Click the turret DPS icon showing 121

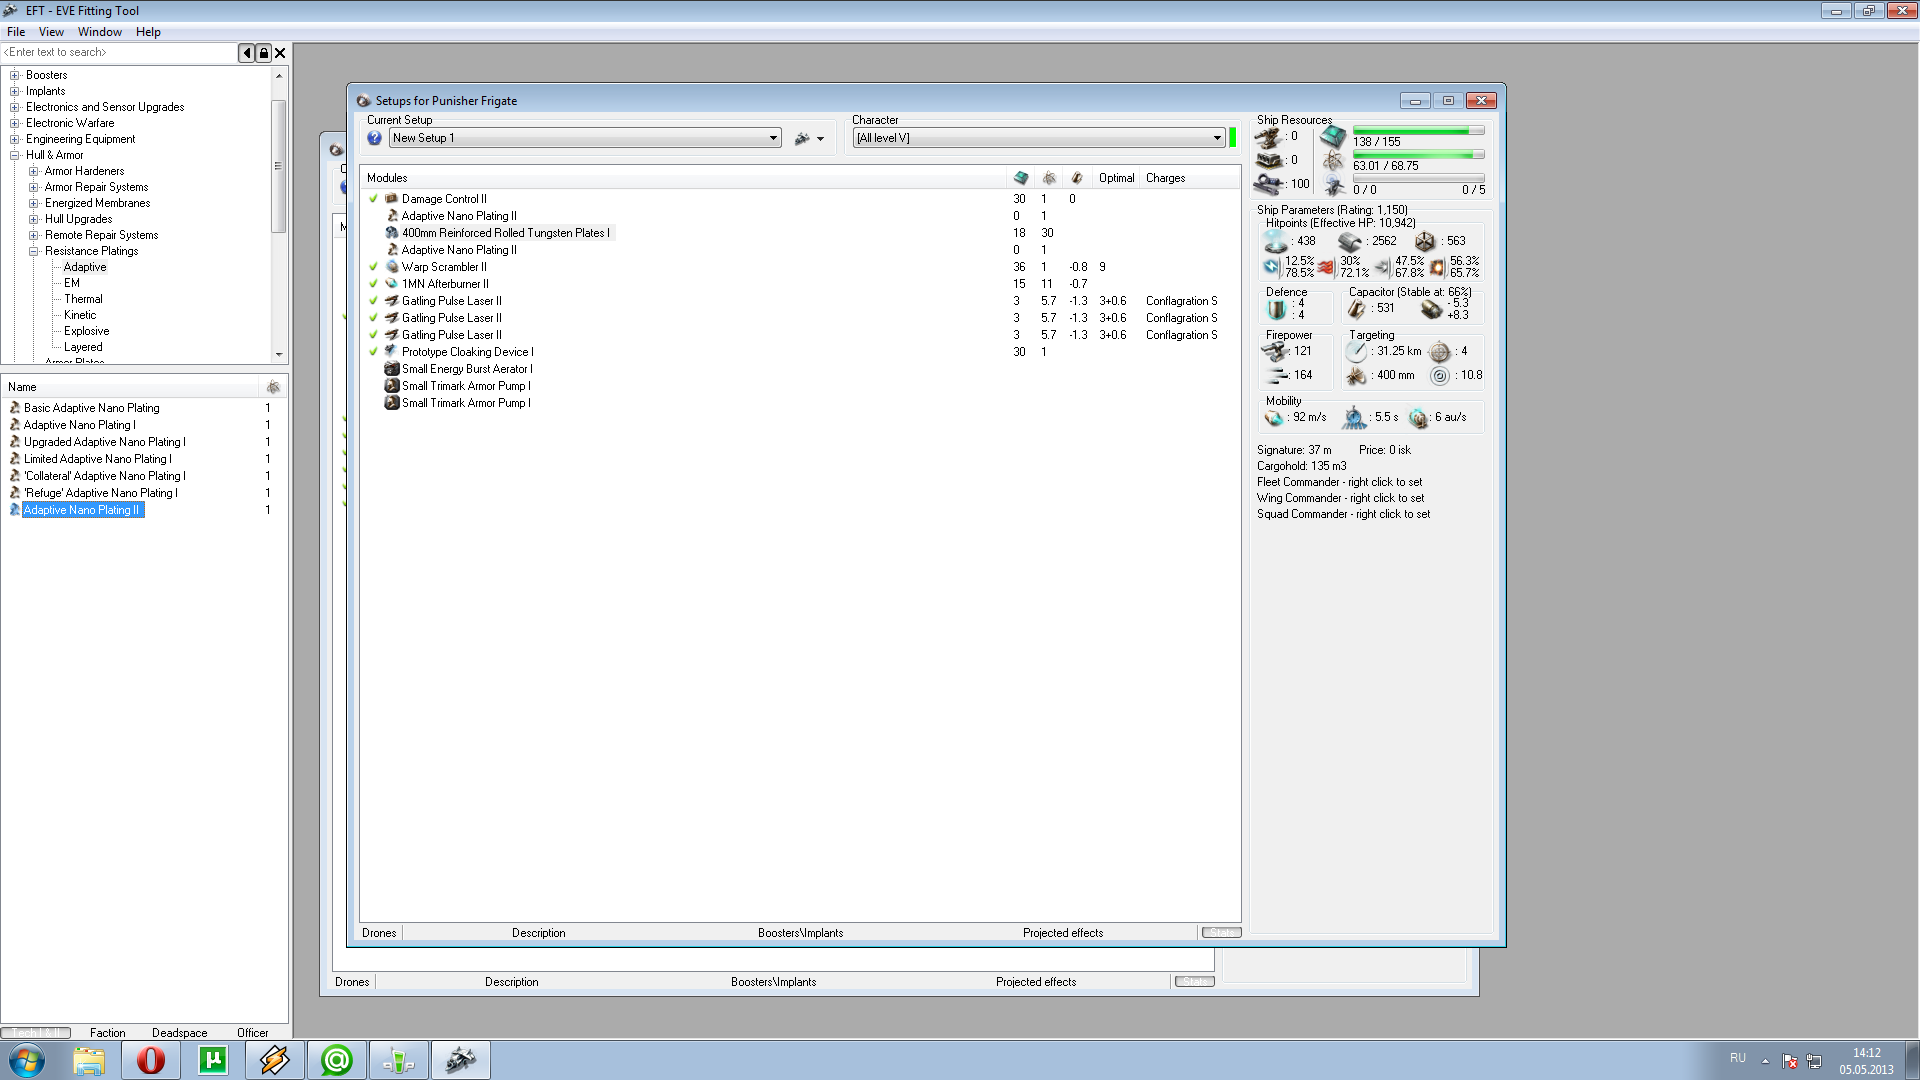point(1275,352)
